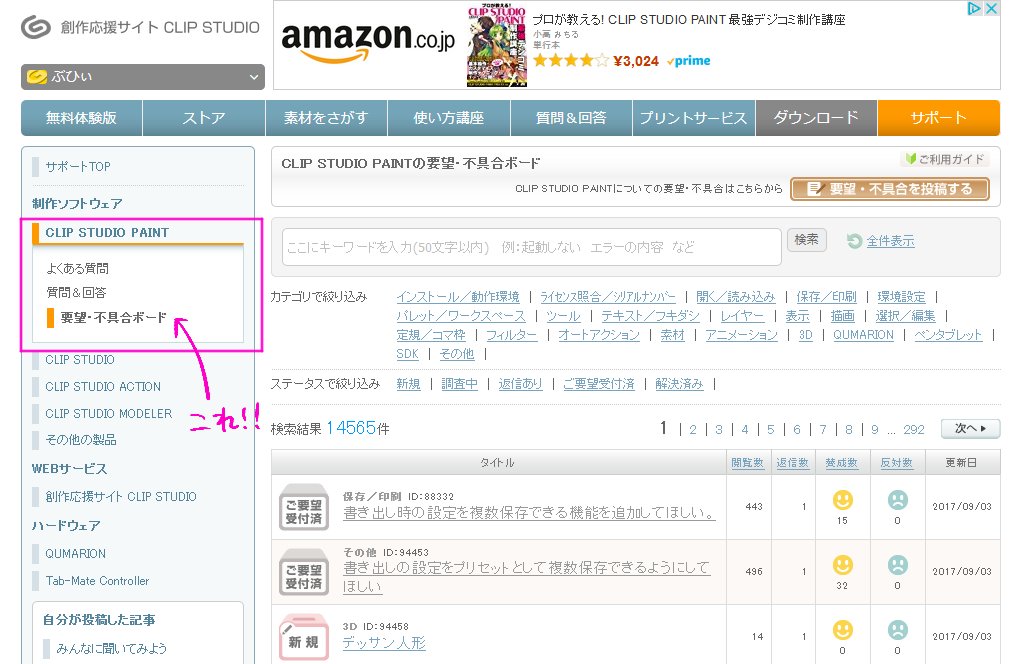This screenshot has height=664, width=1034.
Task: Filter by インストール/動作環境 category
Action: [458, 297]
